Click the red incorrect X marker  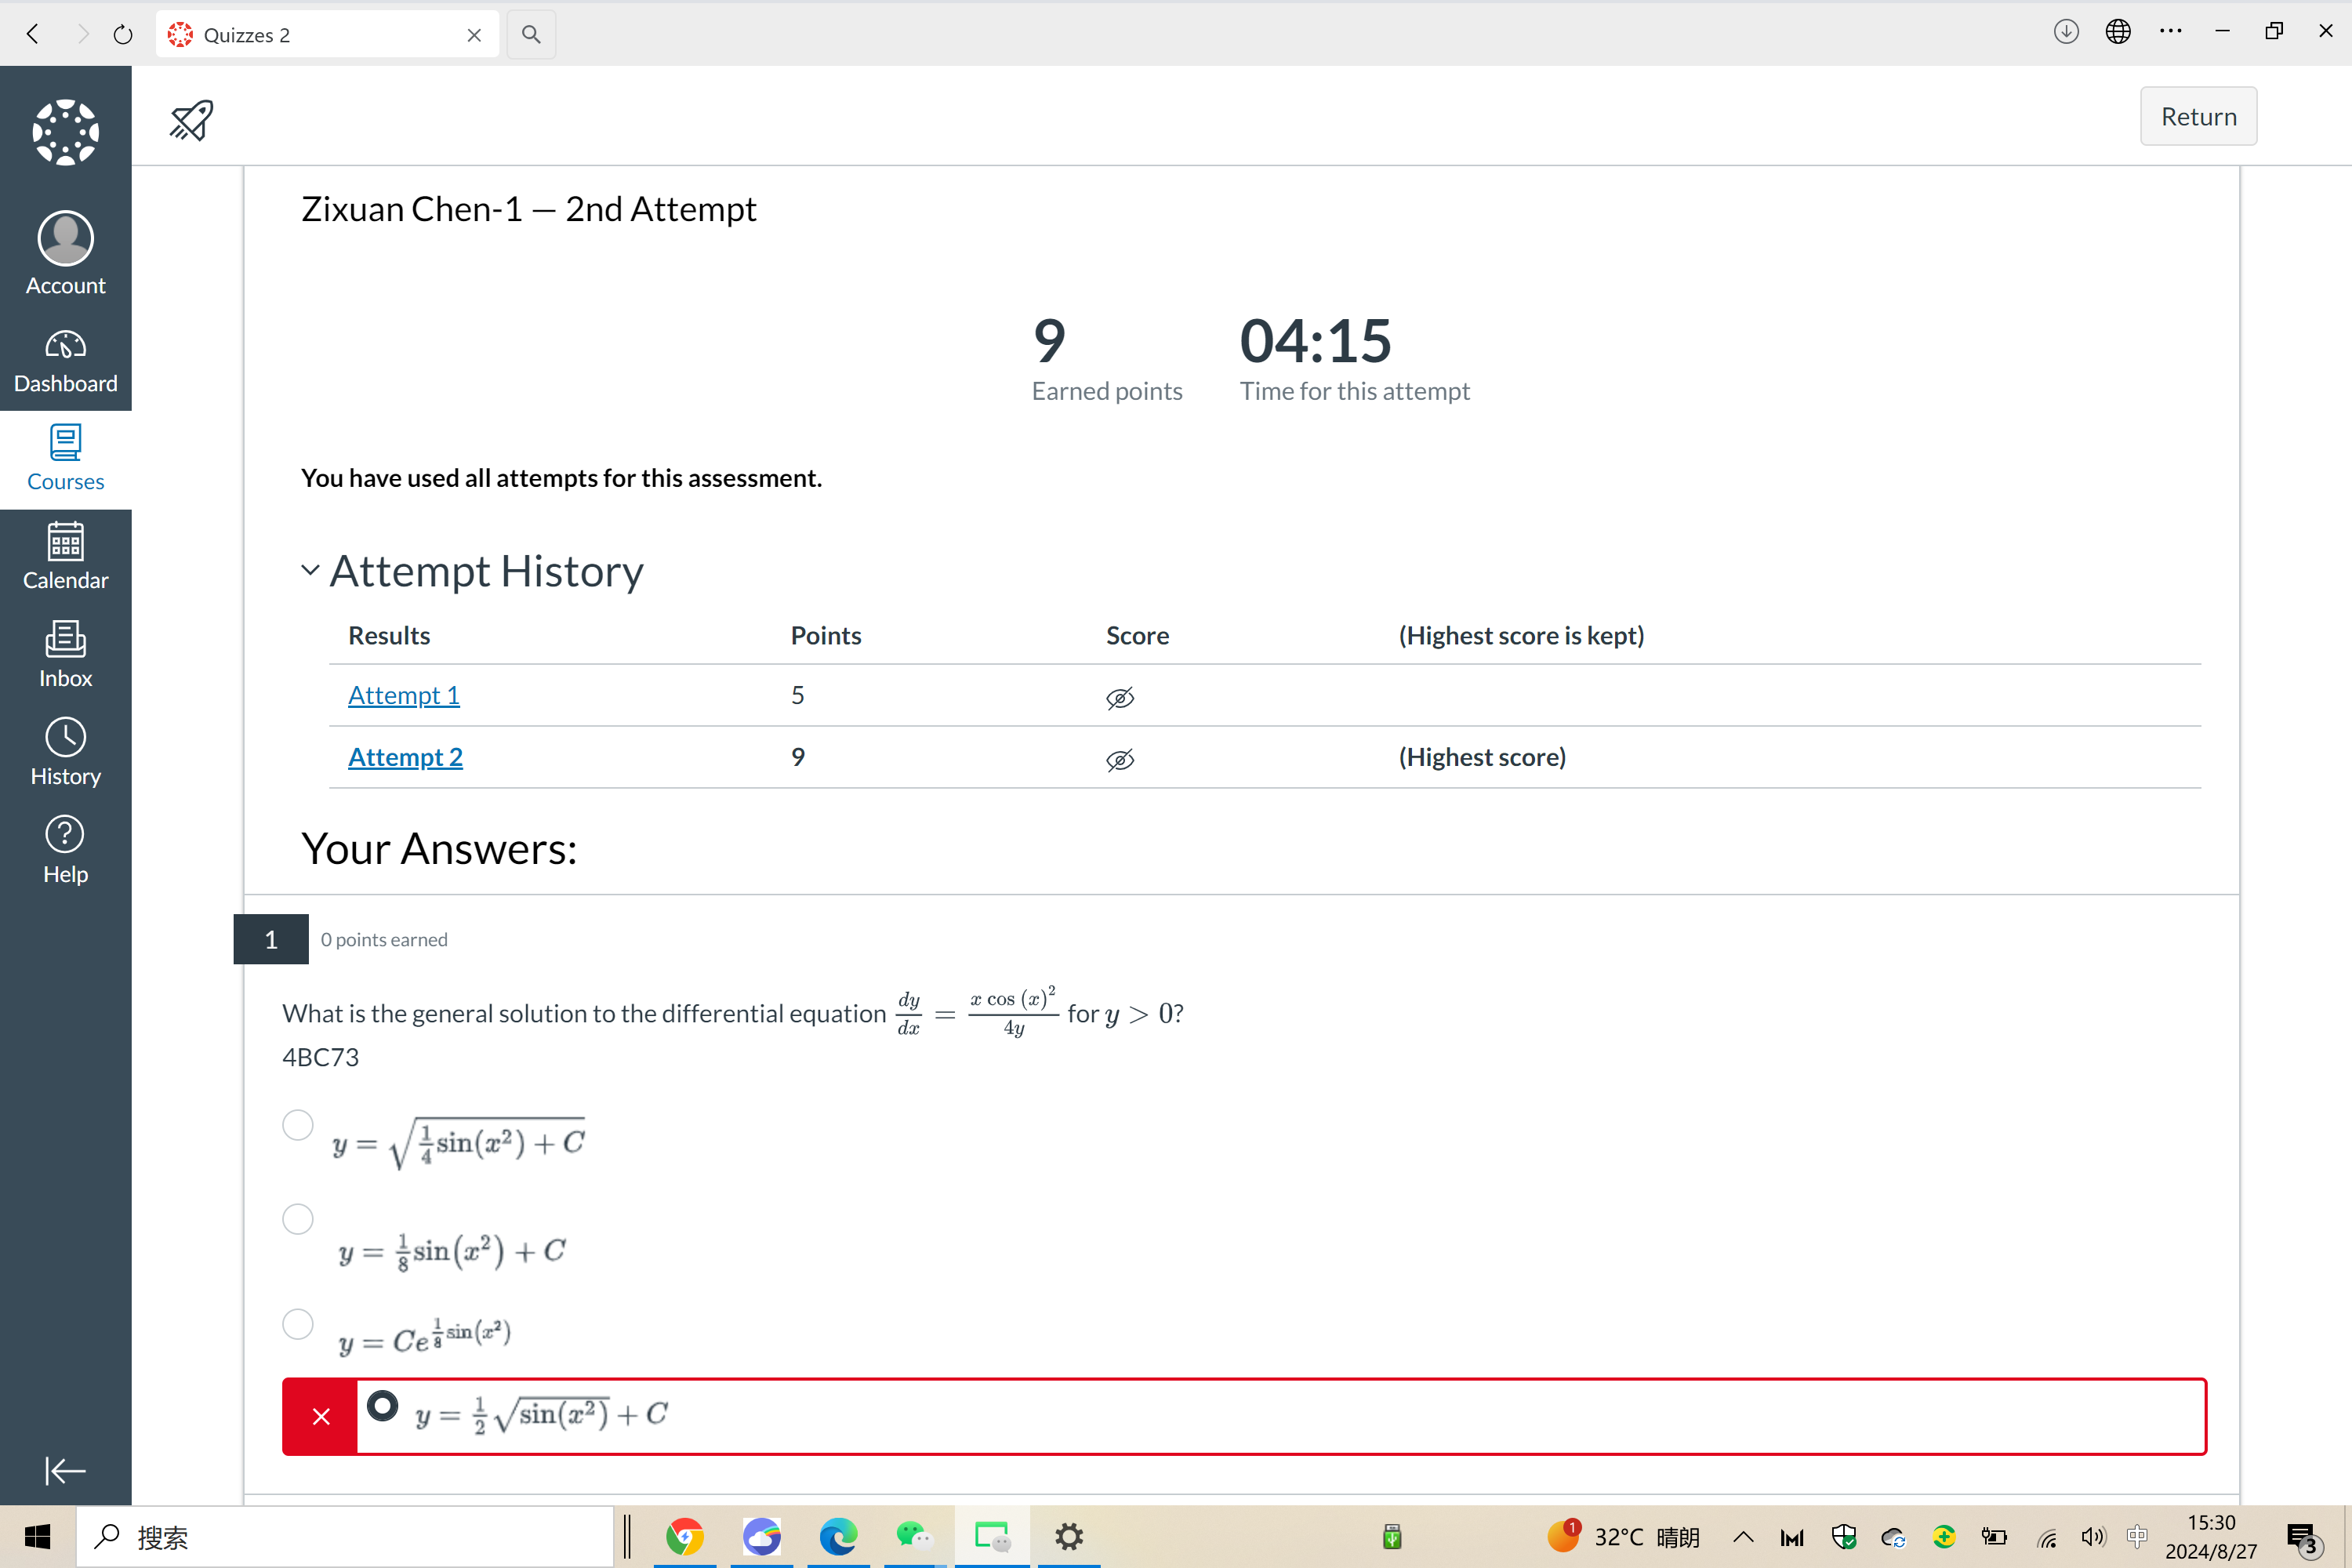pyautogui.click(x=320, y=1416)
